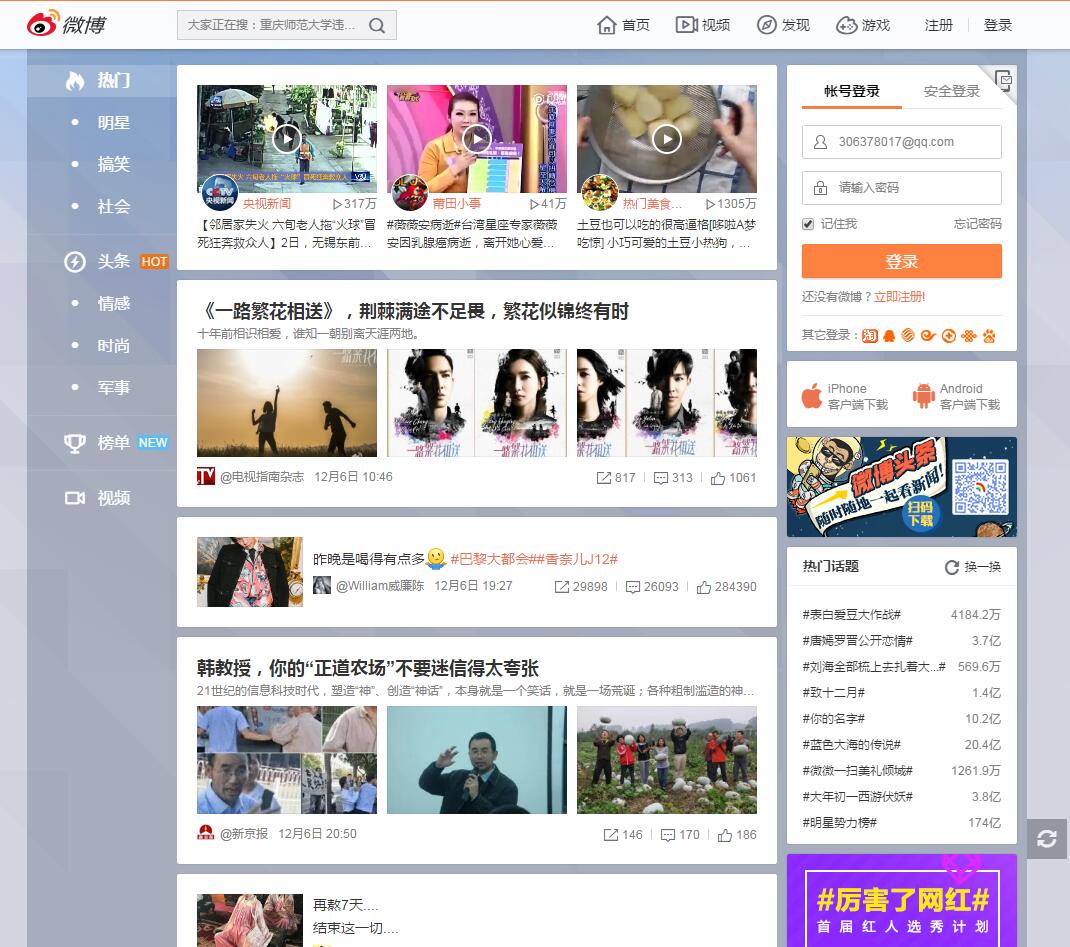Go to 首页 home in top navigation

(623, 25)
